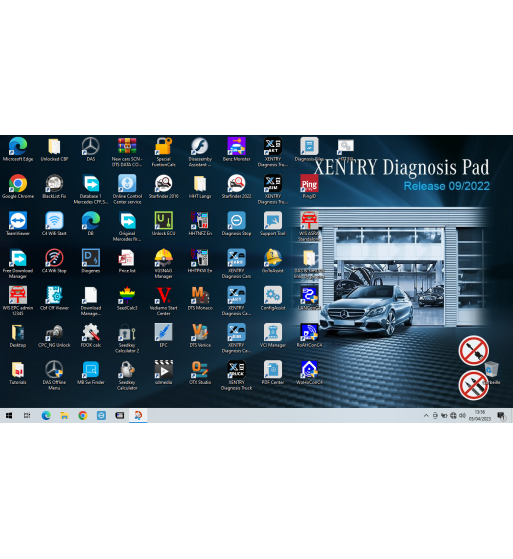Open the notification center icon
This screenshot has width=513, height=559.
pyautogui.click(x=501, y=416)
